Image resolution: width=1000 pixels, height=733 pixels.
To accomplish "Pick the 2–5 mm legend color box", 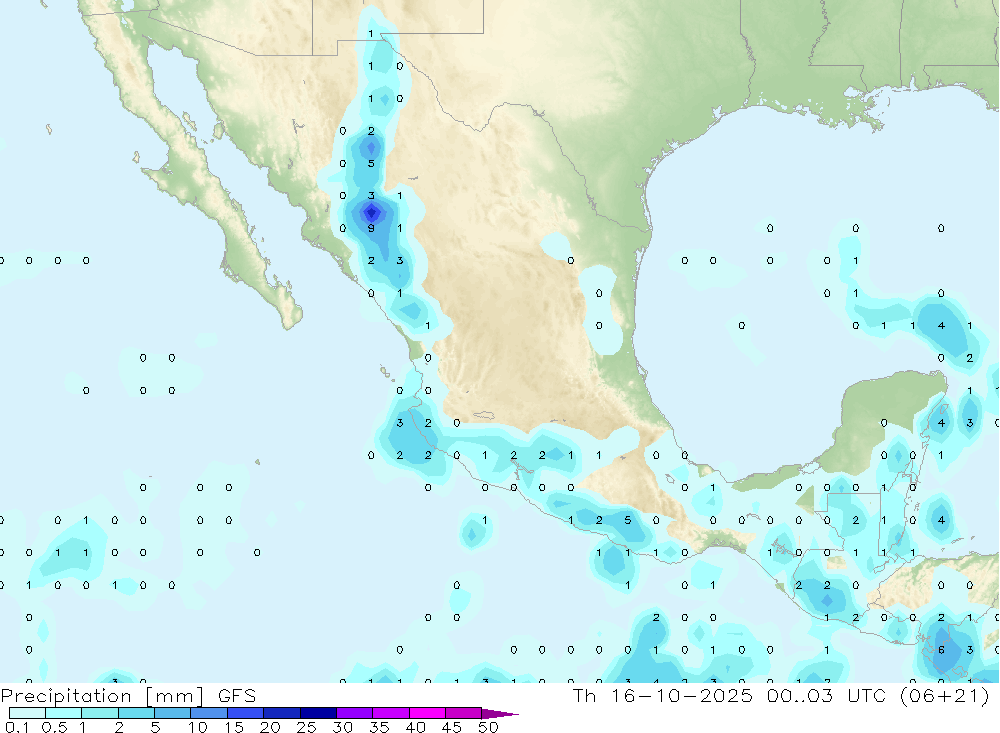I will (136, 713).
